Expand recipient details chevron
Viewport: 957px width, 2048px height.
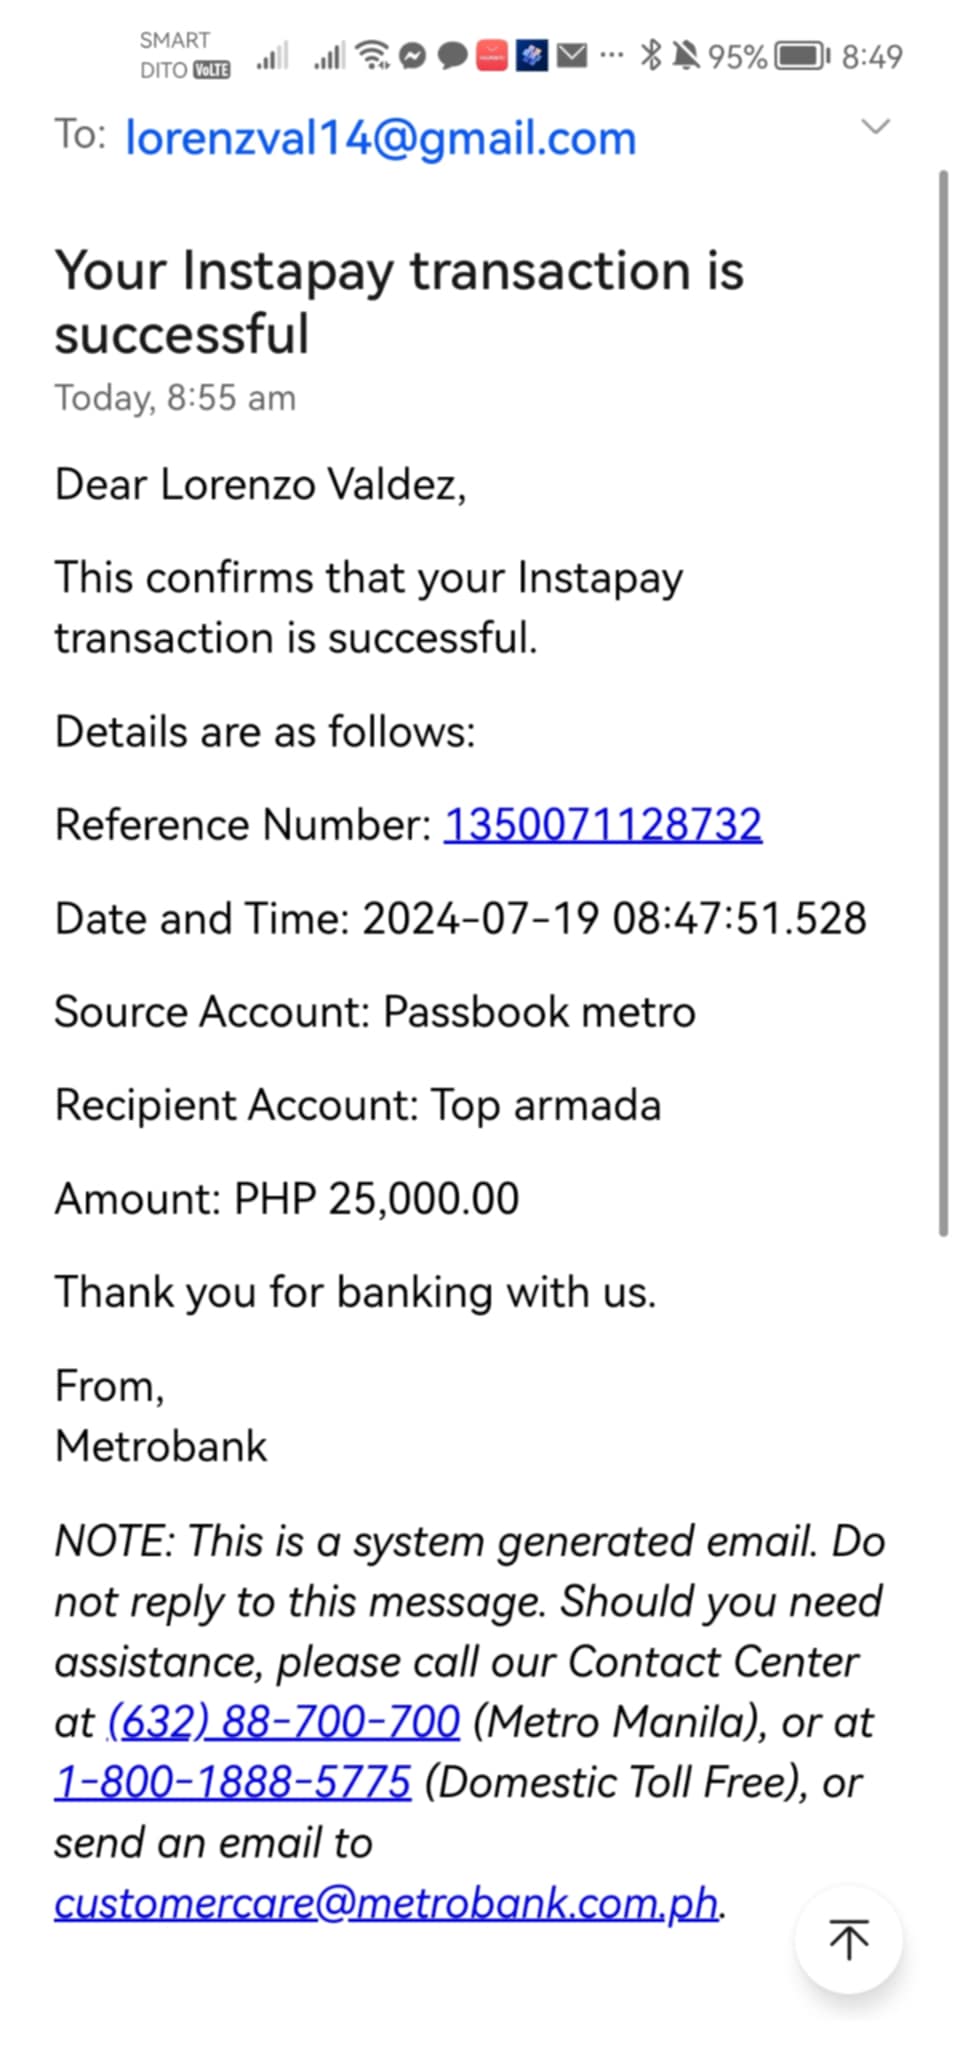[875, 126]
